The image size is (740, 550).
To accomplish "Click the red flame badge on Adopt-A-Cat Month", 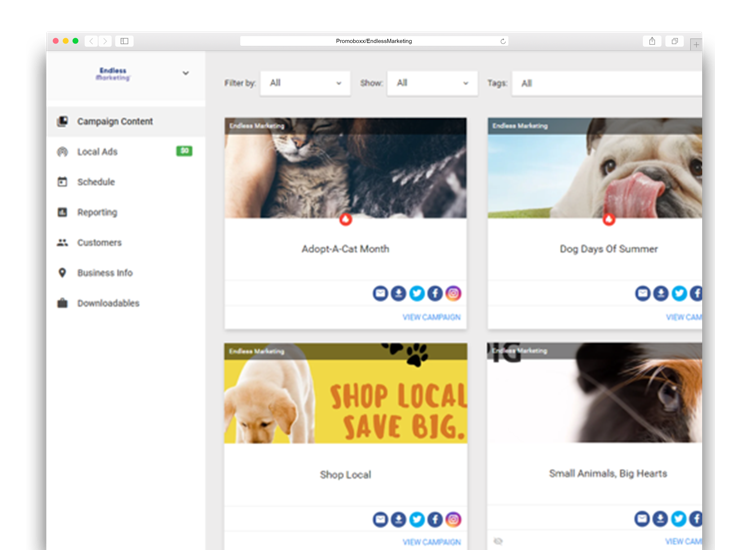I will pyautogui.click(x=346, y=220).
